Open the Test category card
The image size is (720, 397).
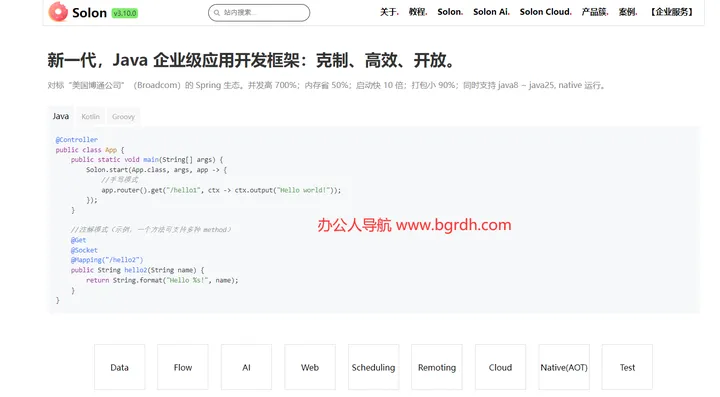(627, 367)
